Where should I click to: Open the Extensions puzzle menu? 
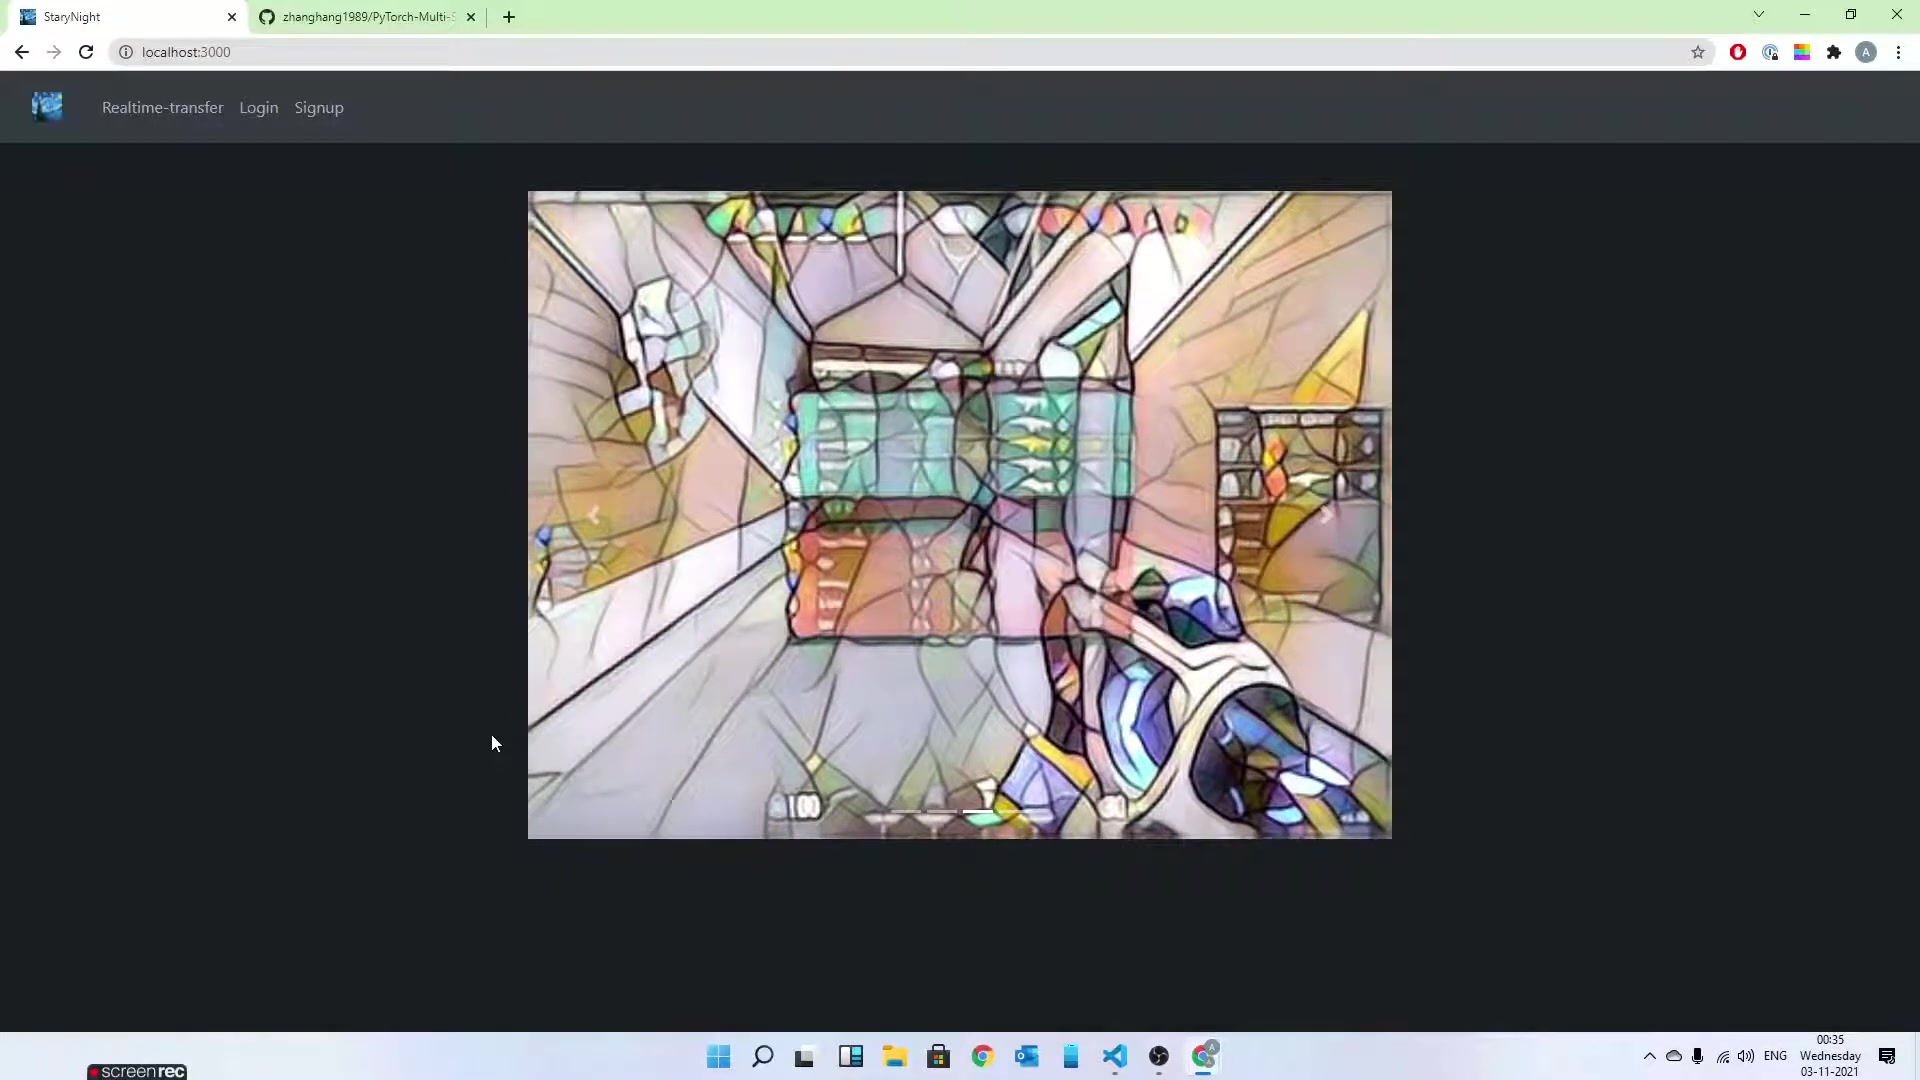(1834, 52)
